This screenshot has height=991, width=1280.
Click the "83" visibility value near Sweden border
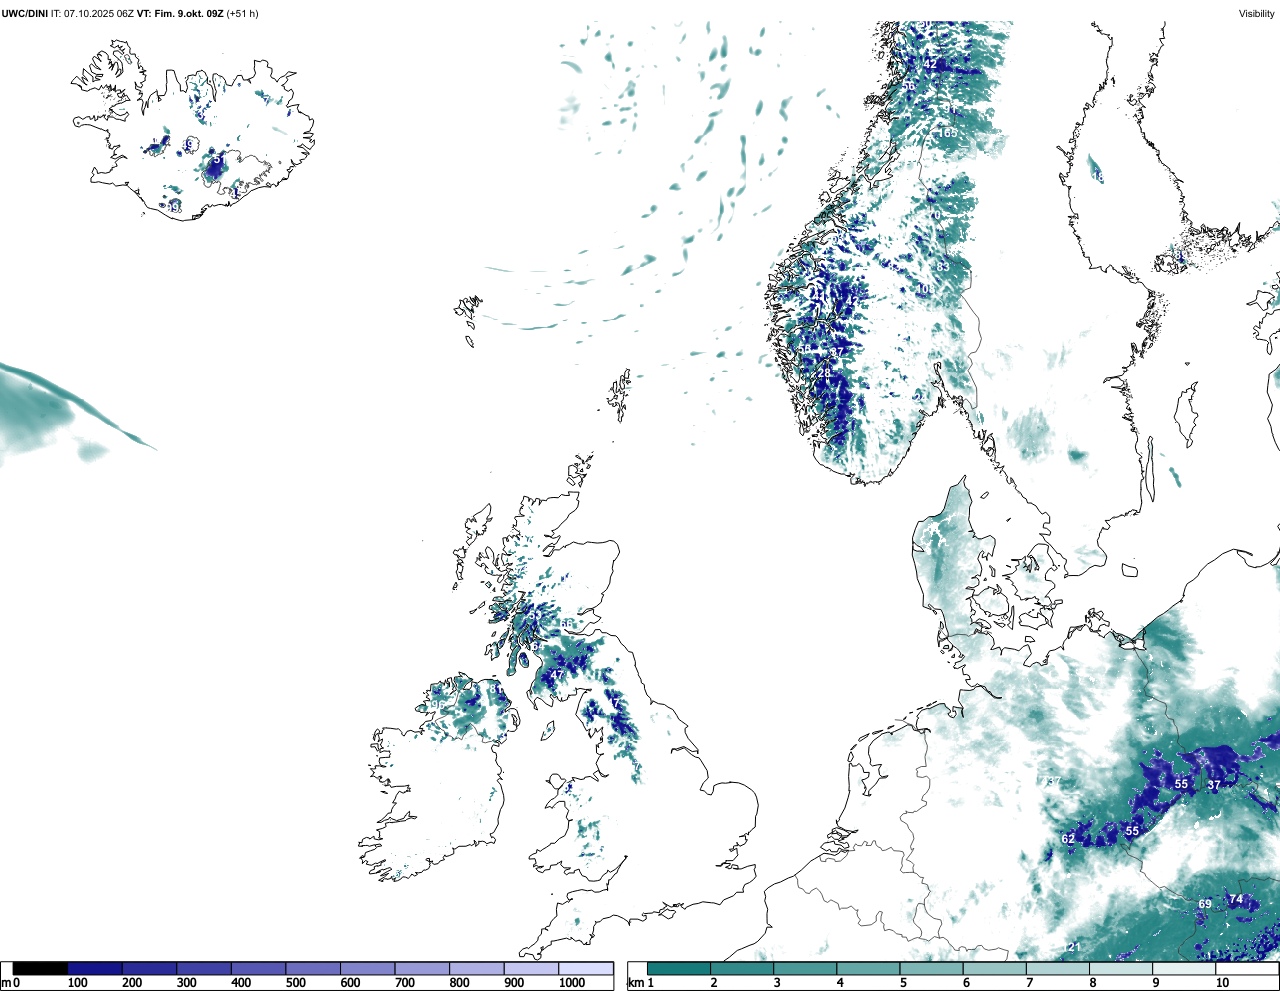pos(942,267)
